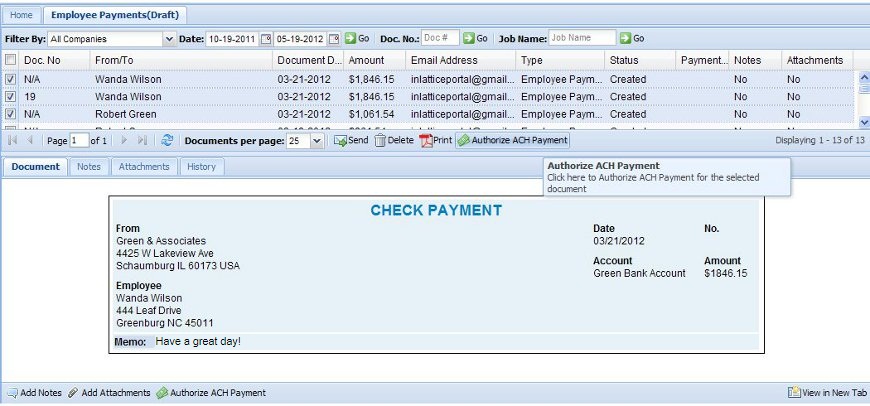This screenshot has width=870, height=406.
Task: Toggle the select-all checkbox in the grid header
Action: click(x=11, y=61)
